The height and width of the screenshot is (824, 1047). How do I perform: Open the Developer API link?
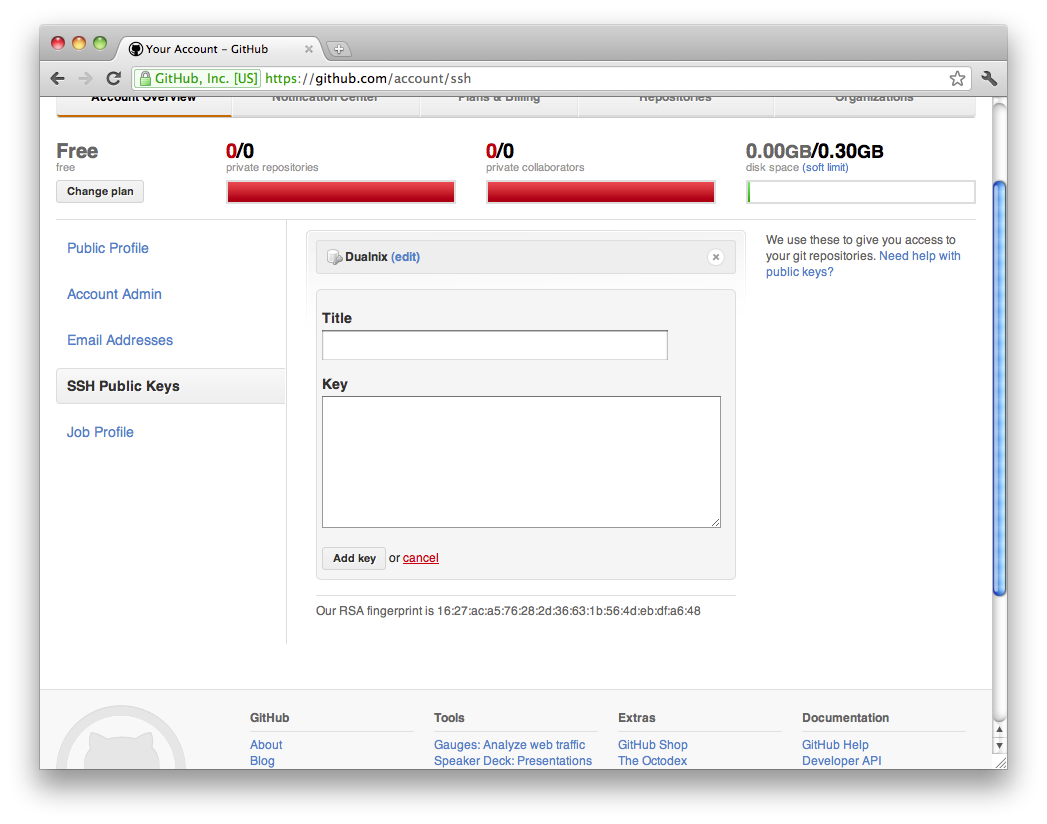(x=841, y=761)
